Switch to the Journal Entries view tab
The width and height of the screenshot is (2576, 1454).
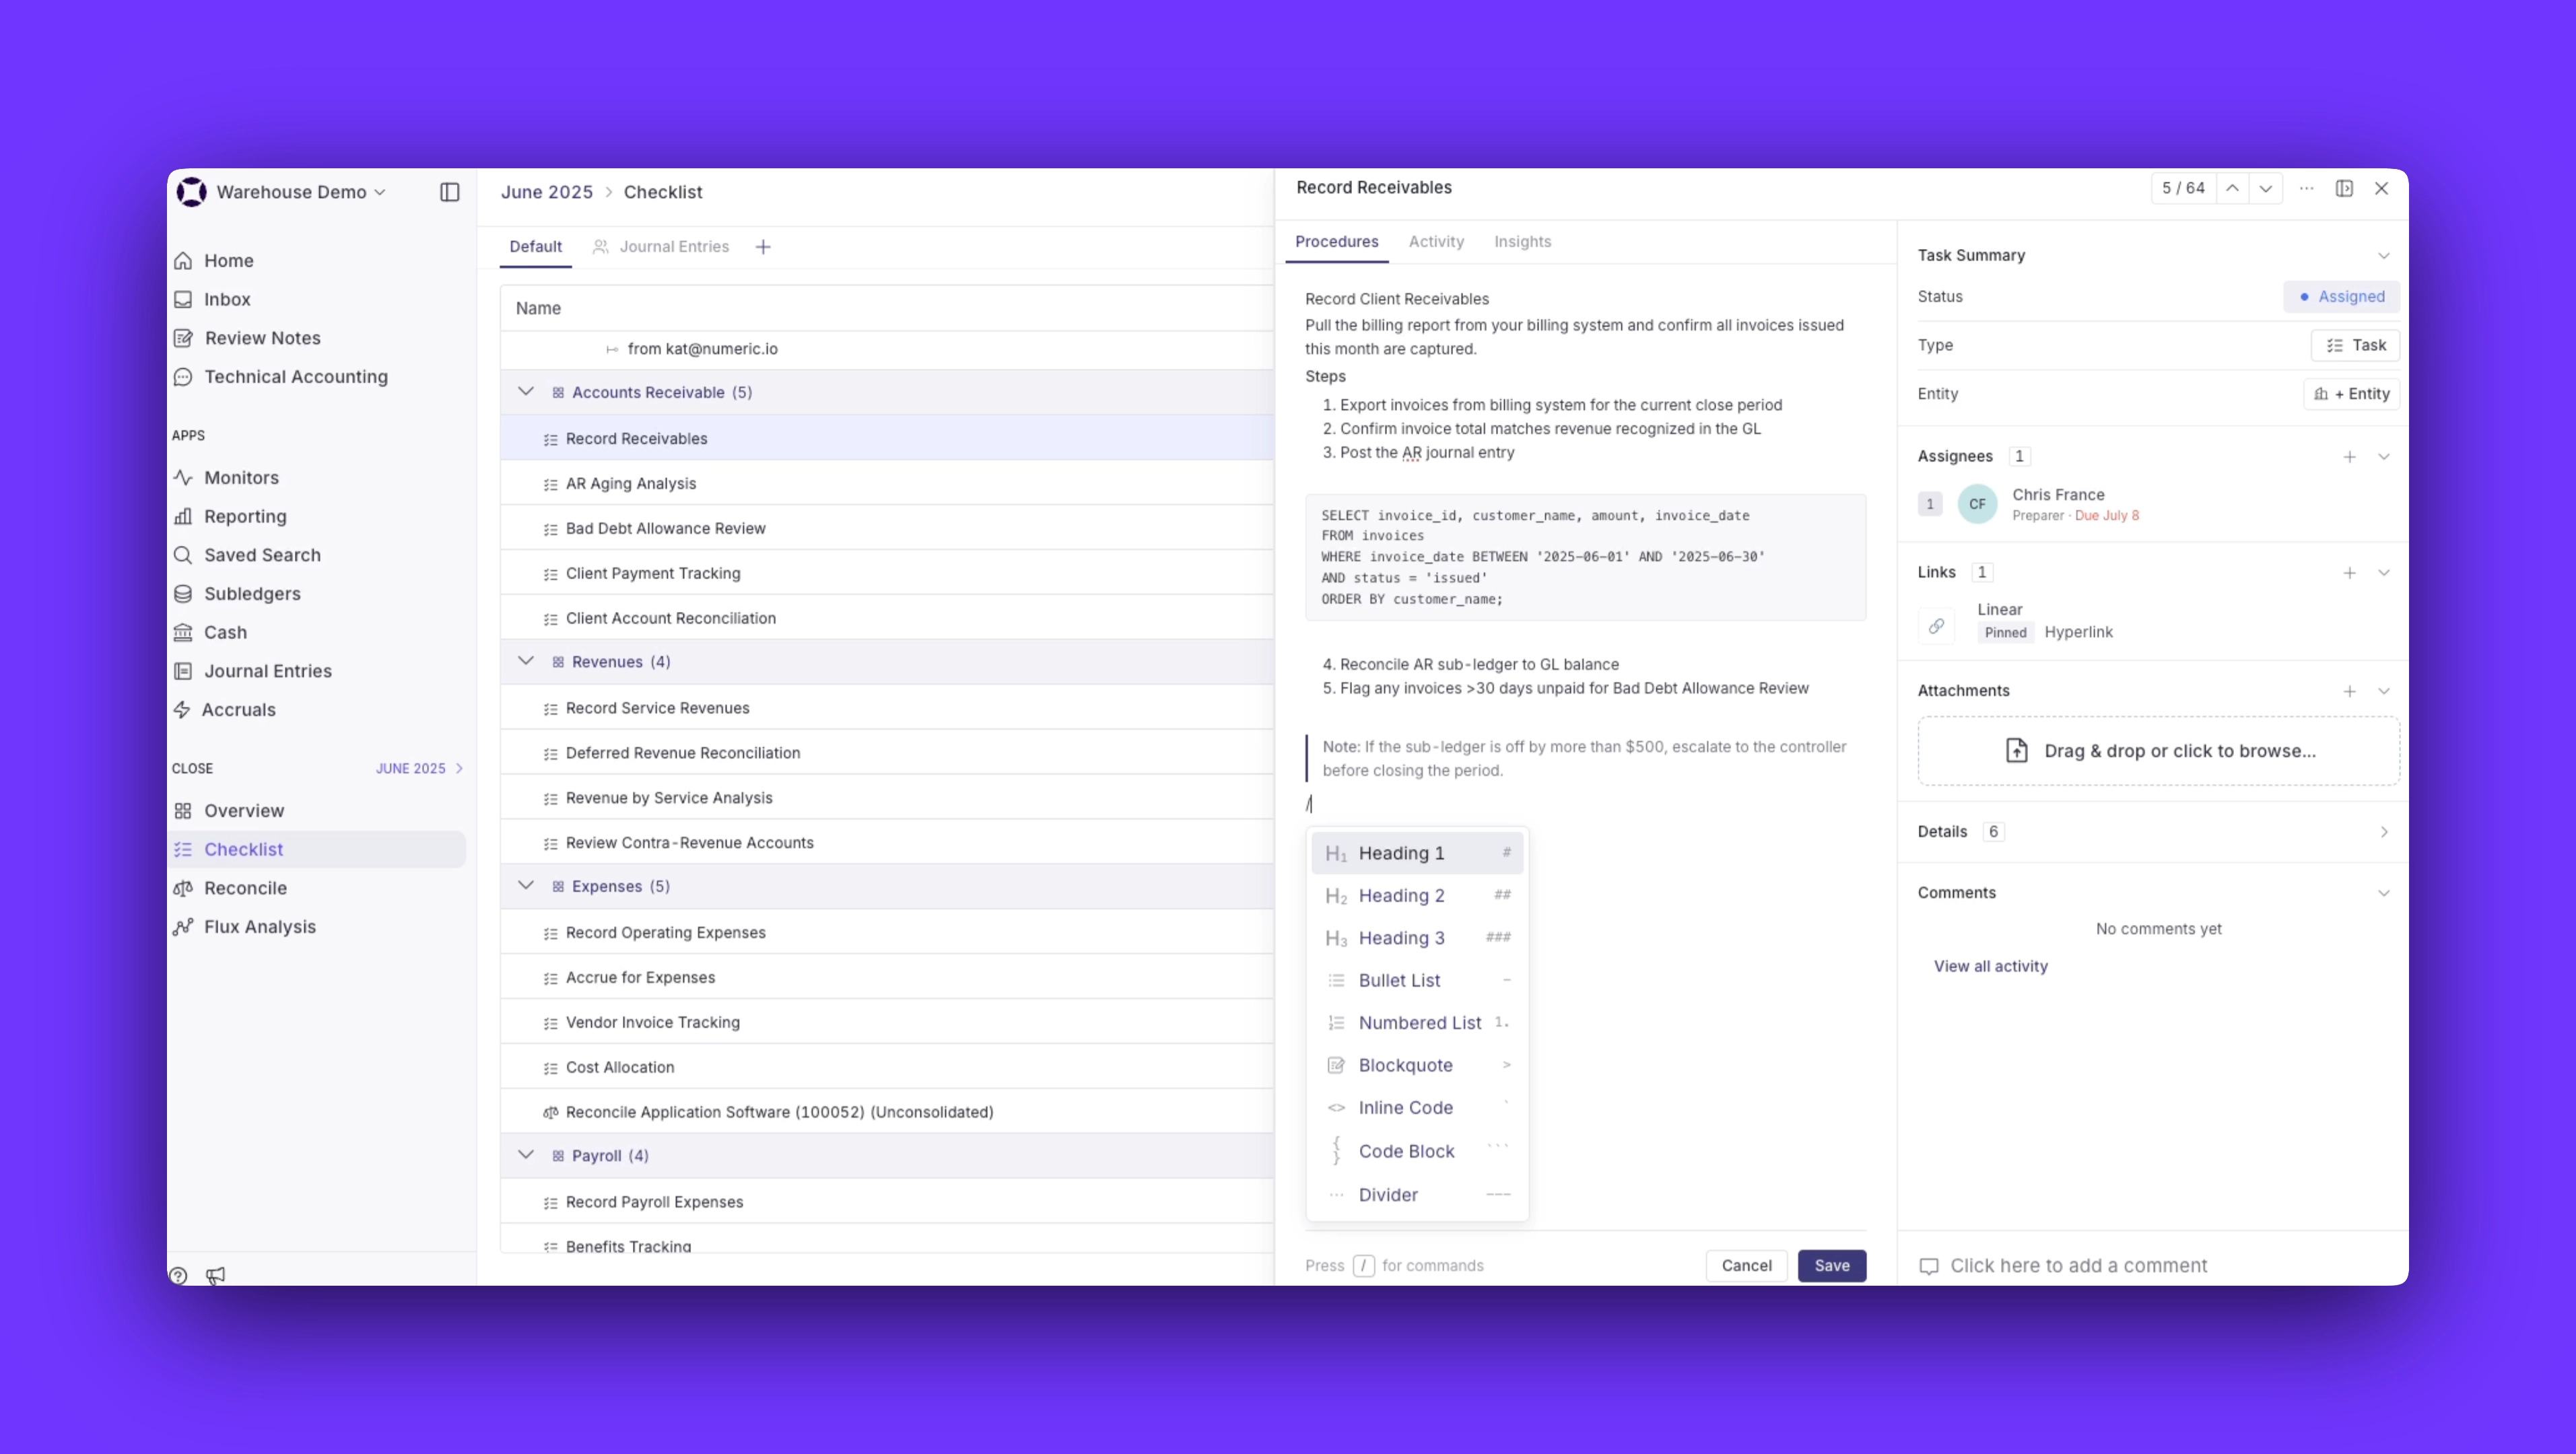(662, 247)
